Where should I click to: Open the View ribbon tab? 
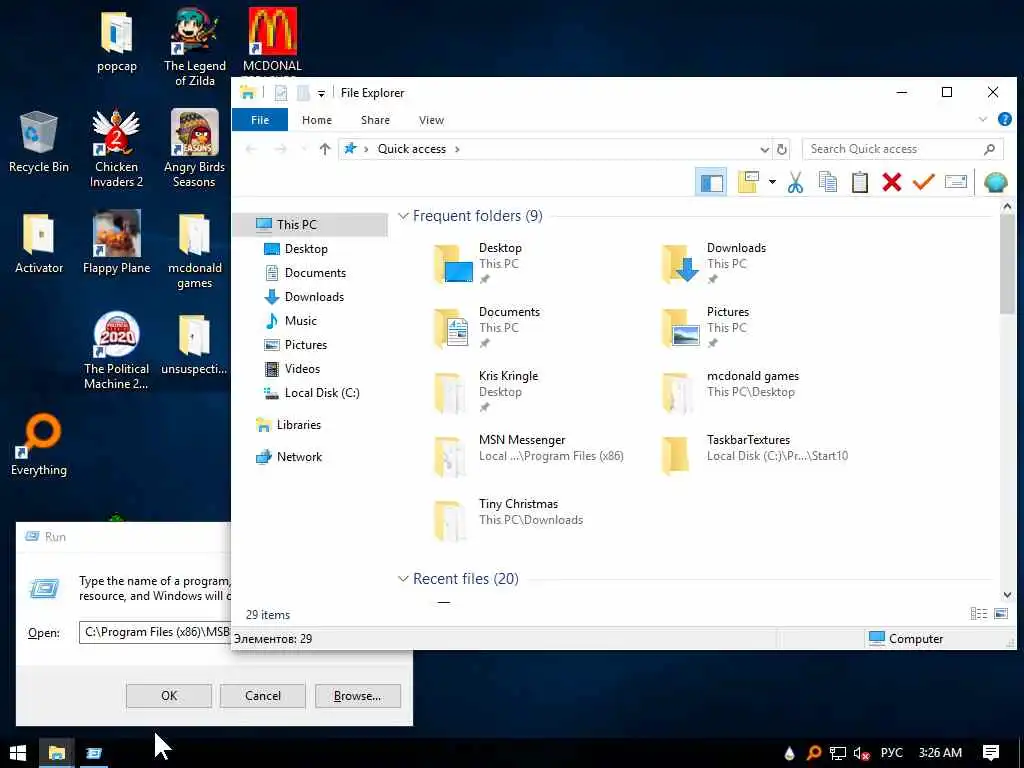(x=431, y=120)
